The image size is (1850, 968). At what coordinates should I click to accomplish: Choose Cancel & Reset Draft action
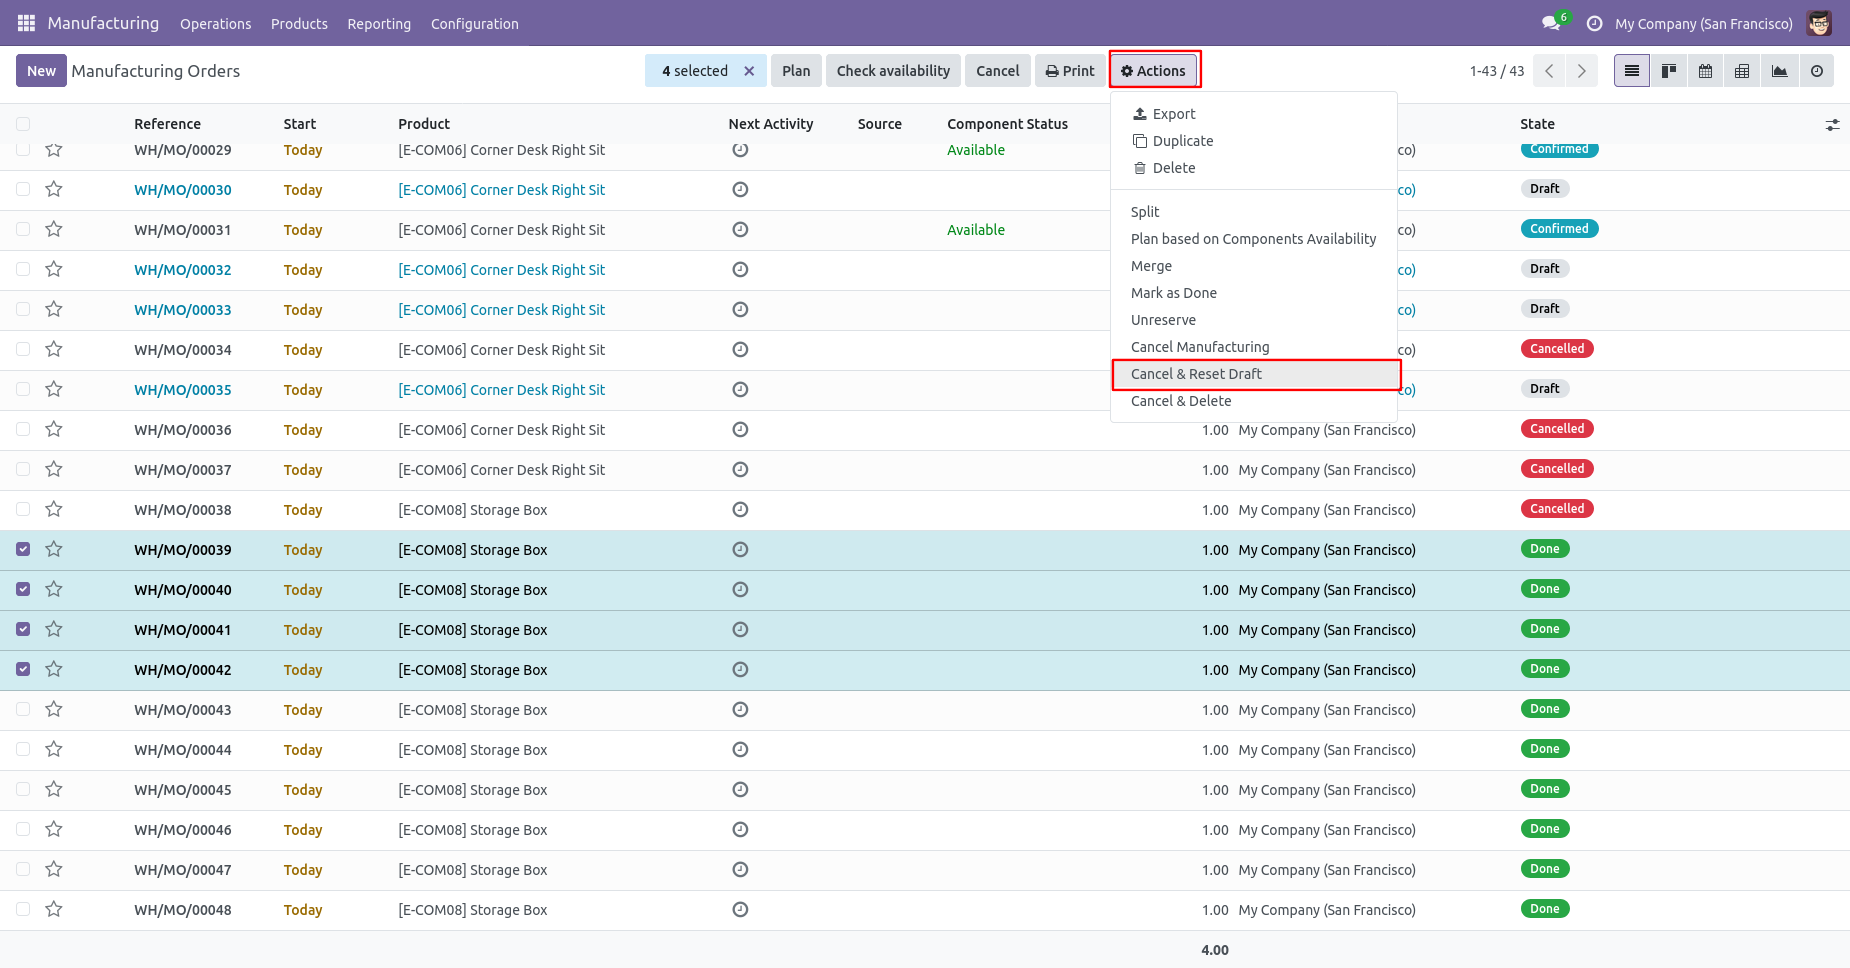point(1255,374)
